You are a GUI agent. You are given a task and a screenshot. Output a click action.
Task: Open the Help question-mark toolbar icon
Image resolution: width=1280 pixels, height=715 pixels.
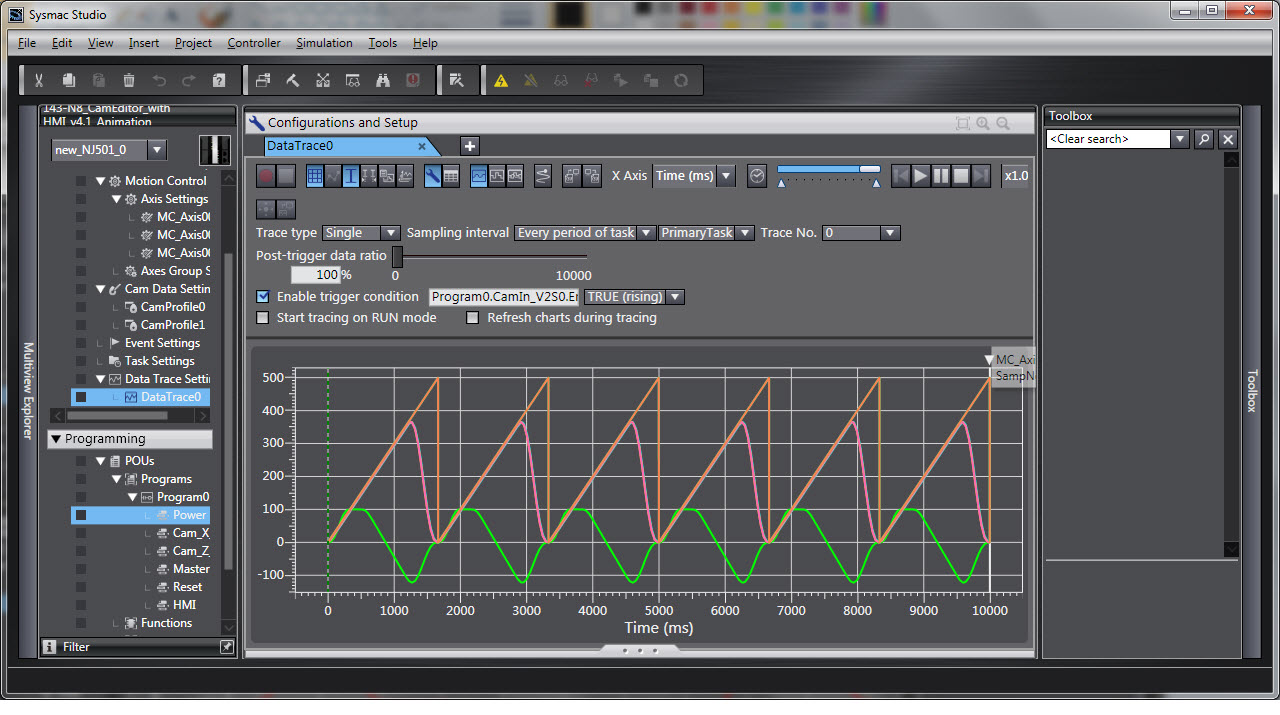219,81
